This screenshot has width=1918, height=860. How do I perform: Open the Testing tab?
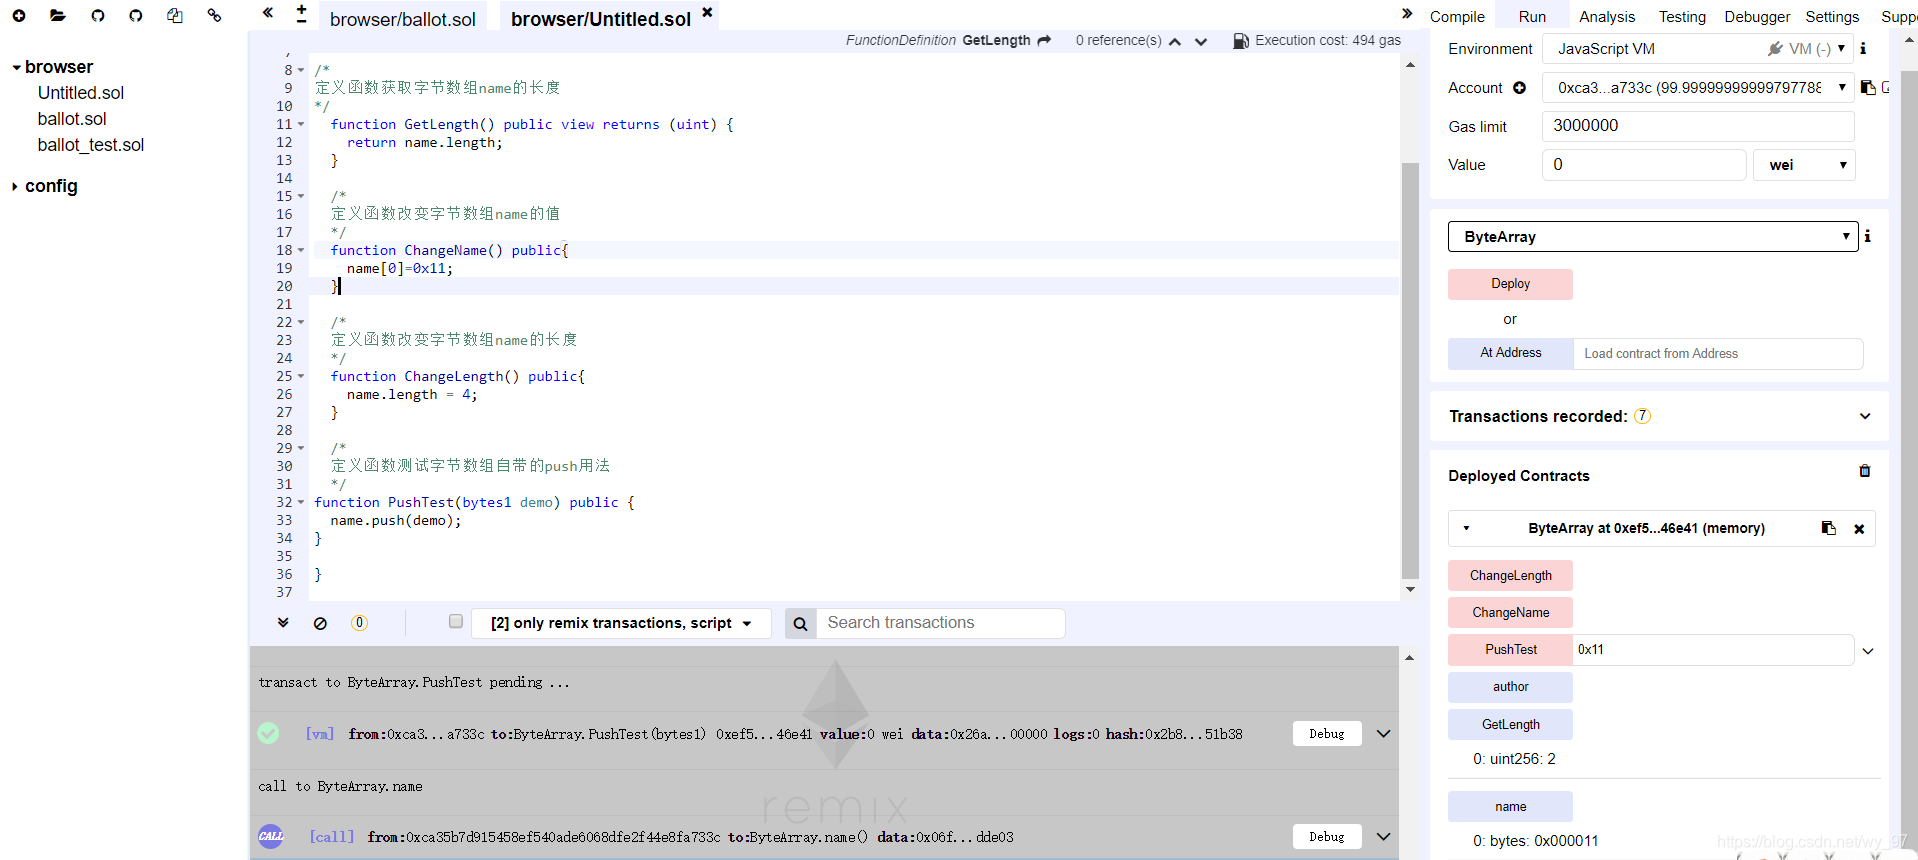1682,16
